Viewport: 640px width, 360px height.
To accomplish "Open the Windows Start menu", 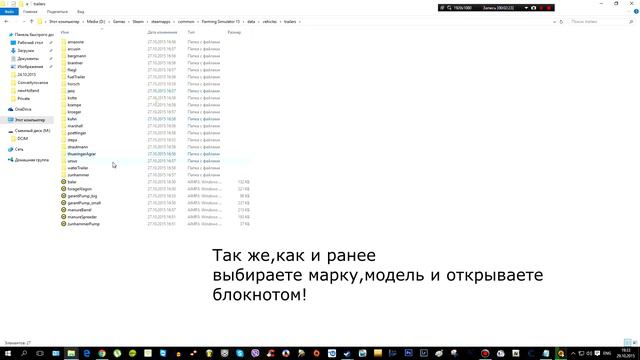I will point(8,353).
